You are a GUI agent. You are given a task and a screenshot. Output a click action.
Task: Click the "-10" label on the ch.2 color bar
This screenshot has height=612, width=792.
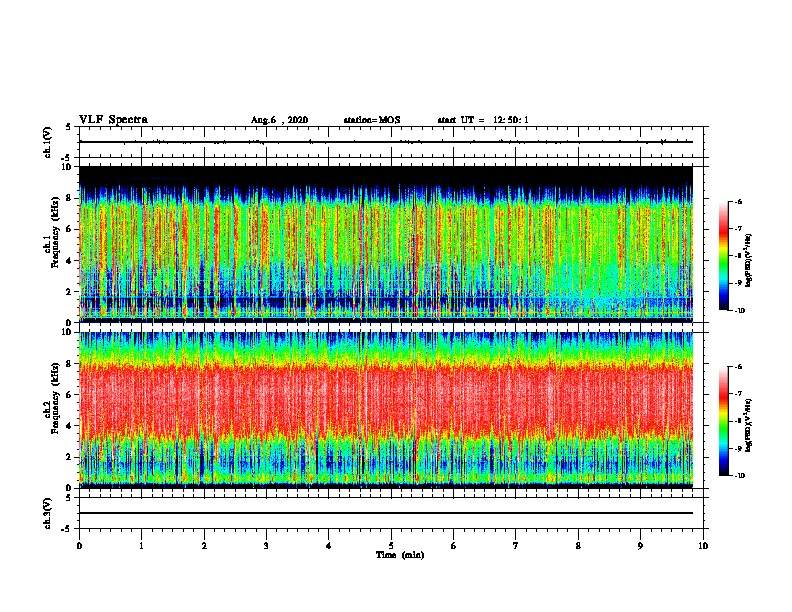click(739, 476)
